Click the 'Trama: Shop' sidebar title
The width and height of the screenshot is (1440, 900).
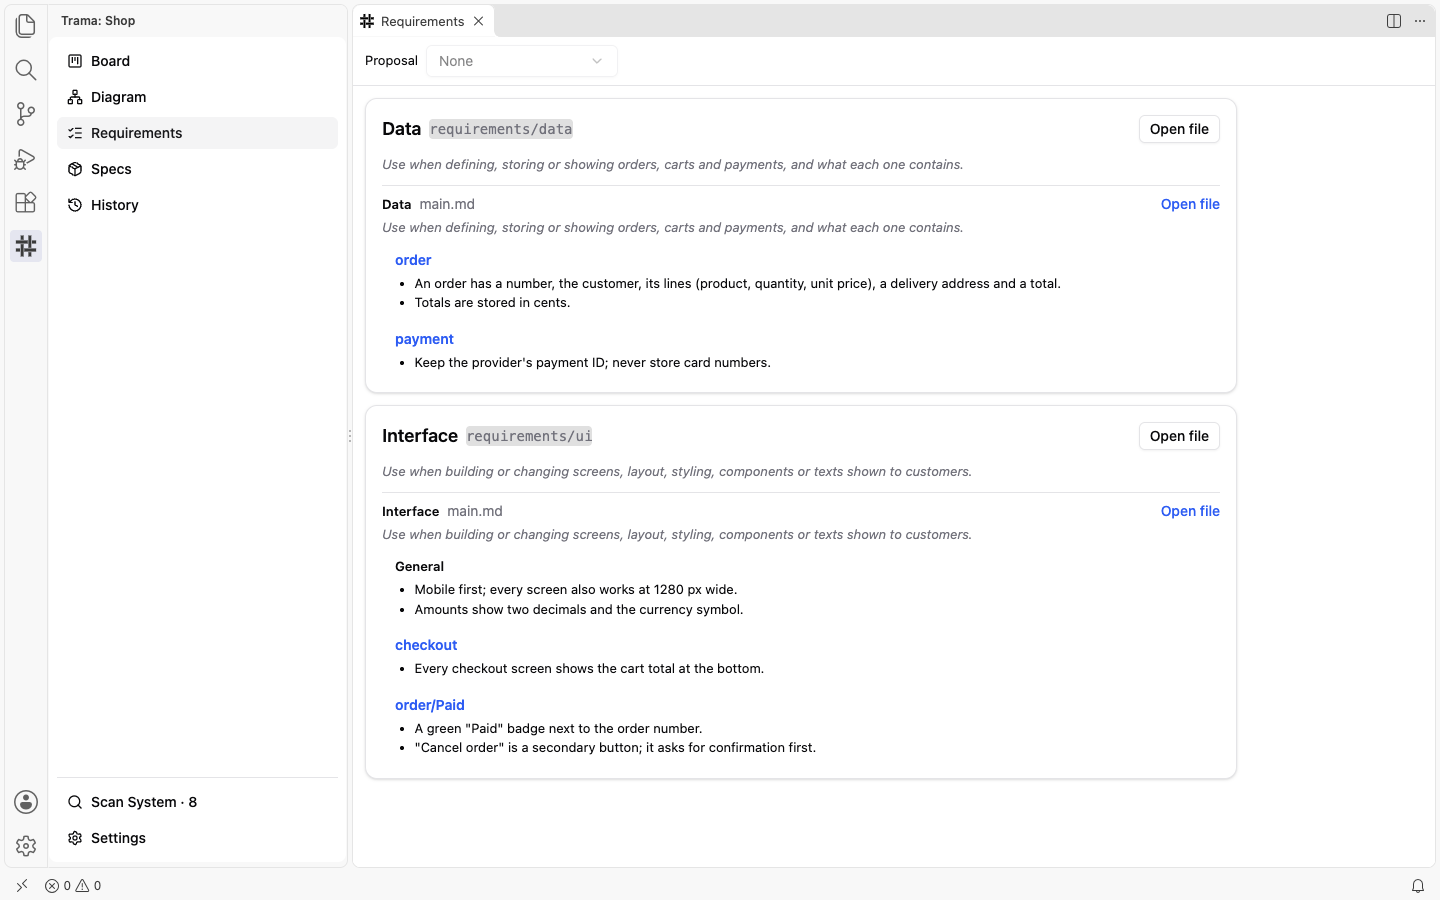[x=98, y=21]
